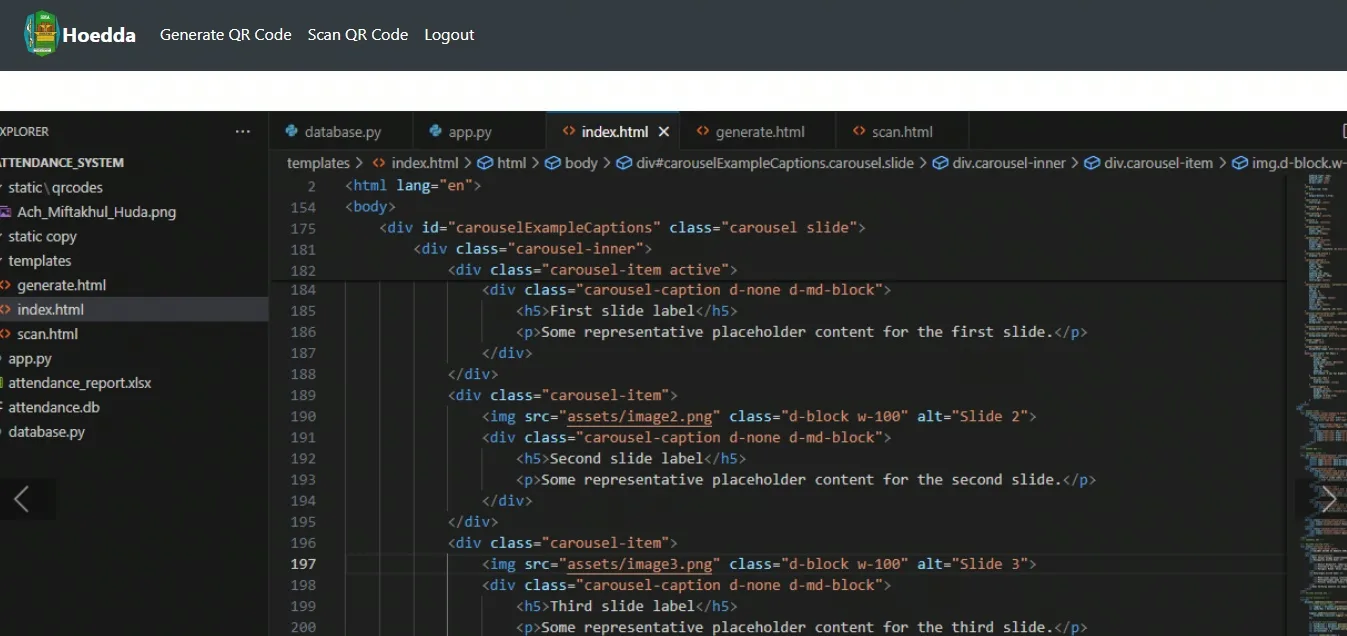Collapse the ATTENDANCE_SYSTEM root folder
The width and height of the screenshot is (1347, 636).
pos(62,162)
